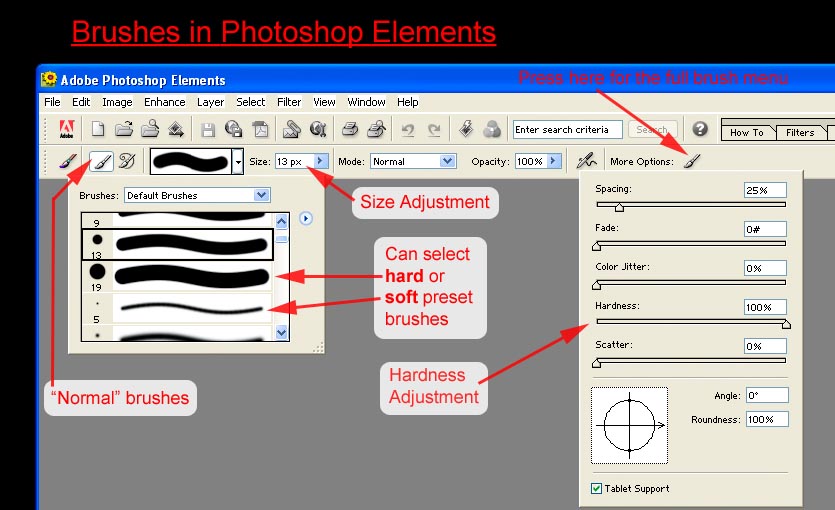Click the Save for Web icon
835x510 pixels.
233,129
